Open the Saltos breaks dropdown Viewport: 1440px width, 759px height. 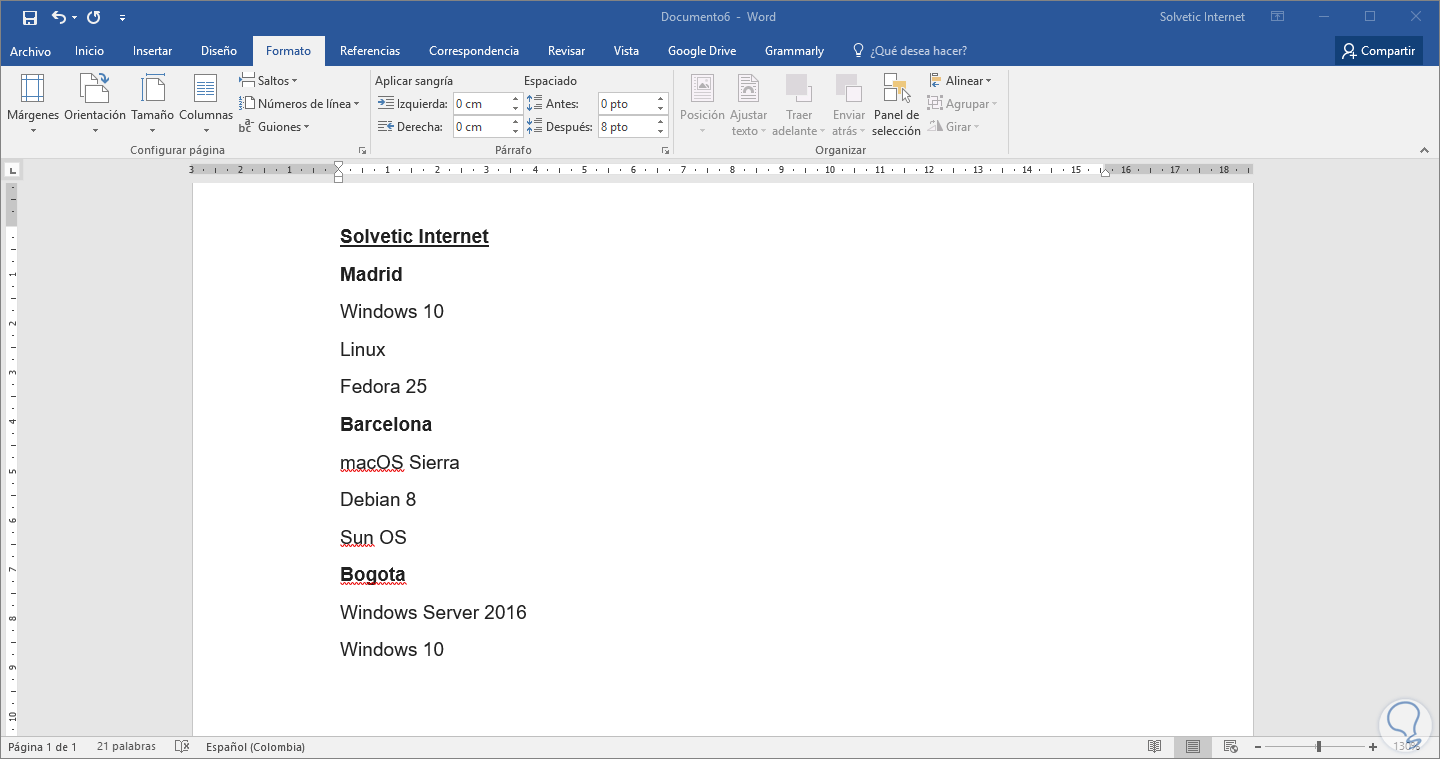point(268,81)
